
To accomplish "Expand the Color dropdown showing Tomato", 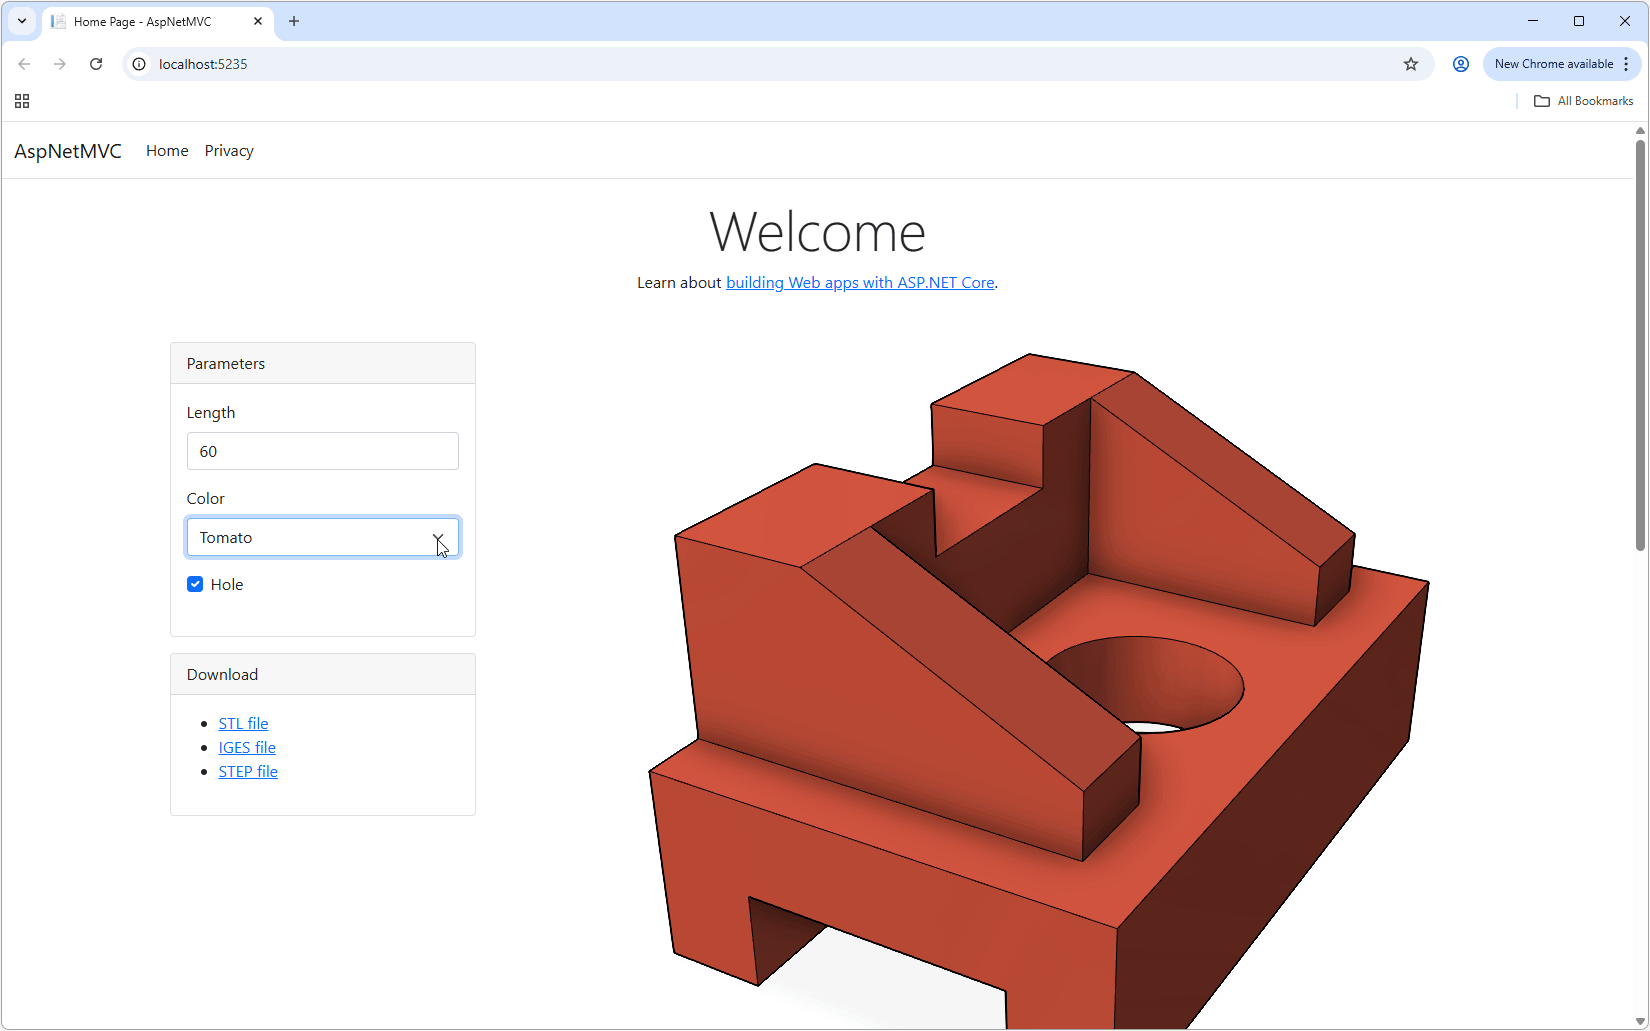I will 322,537.
